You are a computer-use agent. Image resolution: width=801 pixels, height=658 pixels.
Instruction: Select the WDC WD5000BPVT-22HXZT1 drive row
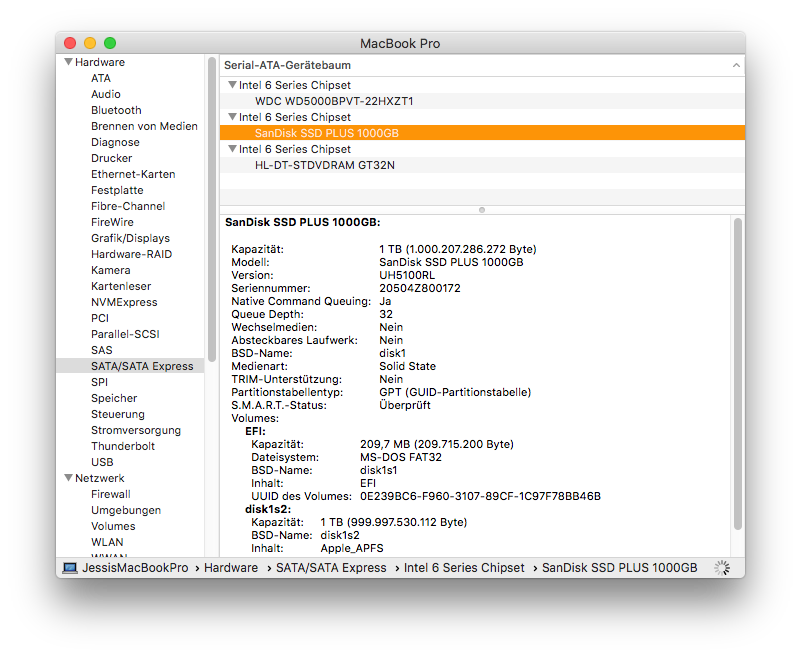tap(482, 101)
